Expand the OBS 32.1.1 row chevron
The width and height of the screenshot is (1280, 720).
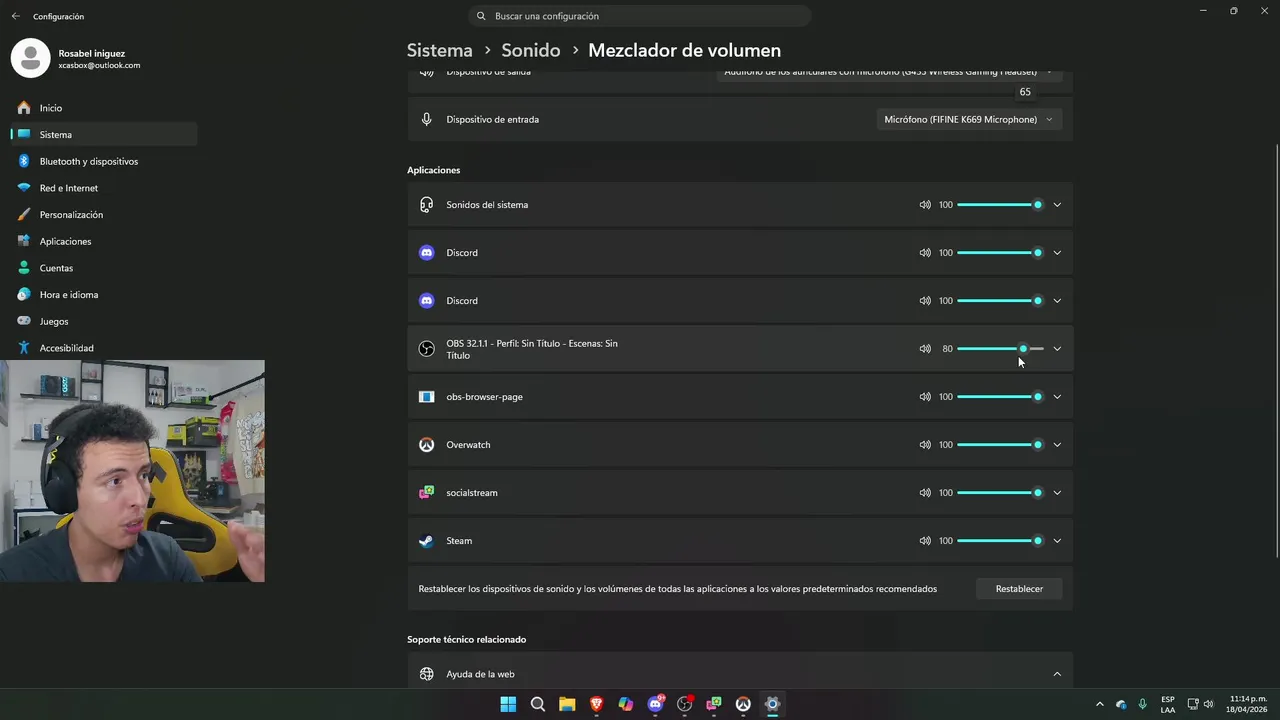click(x=1057, y=349)
